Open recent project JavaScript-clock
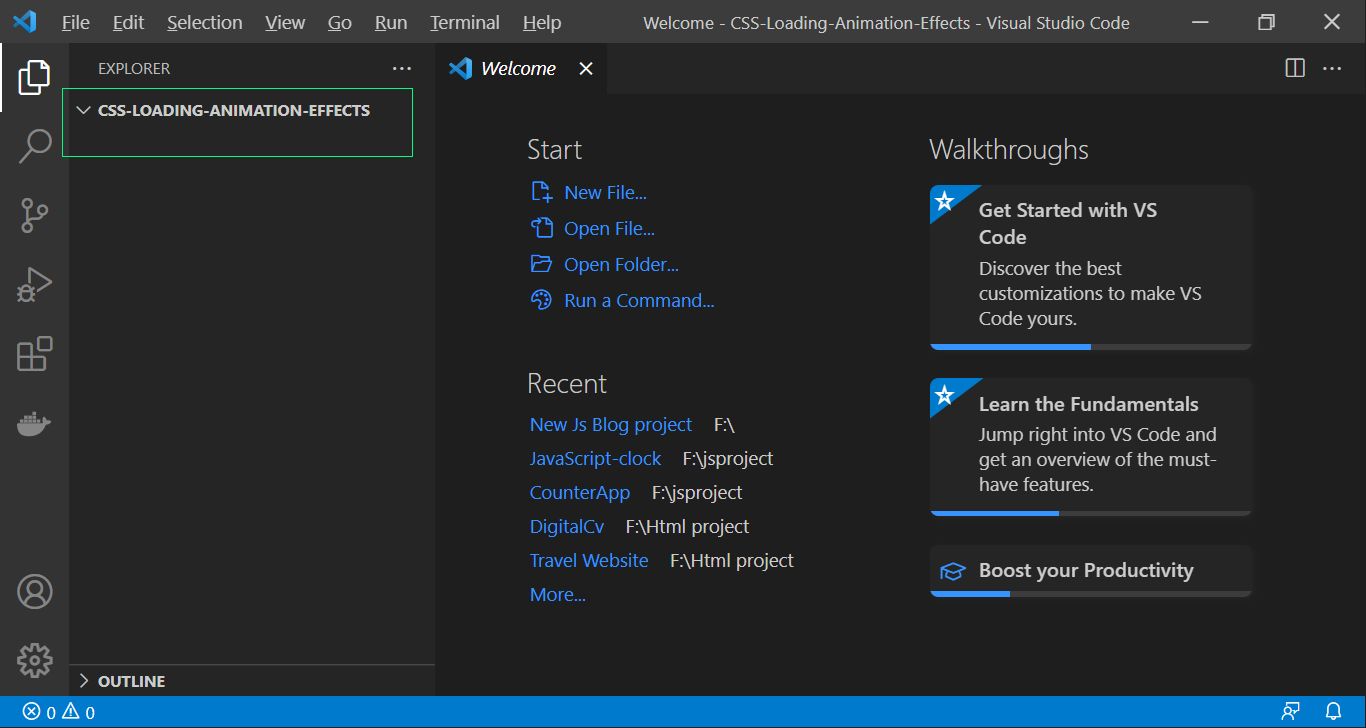This screenshot has height=728, width=1366. [595, 458]
